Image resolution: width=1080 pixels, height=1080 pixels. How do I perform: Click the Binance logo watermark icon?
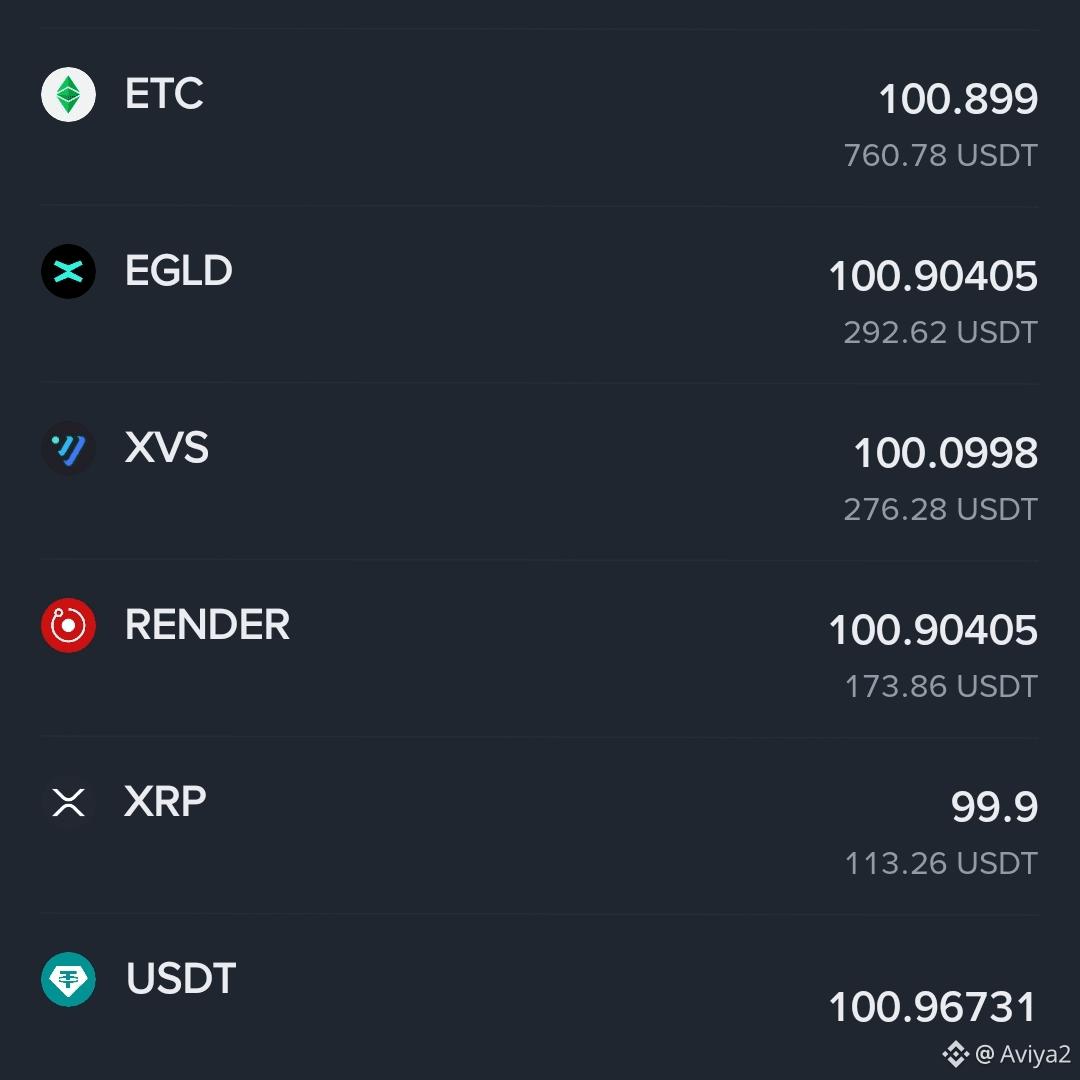[955, 1055]
